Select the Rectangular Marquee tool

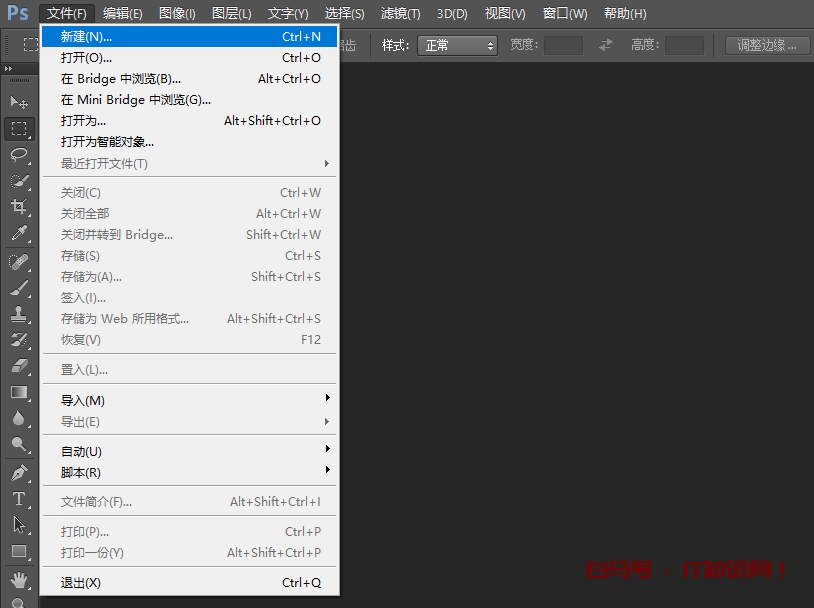pos(18,127)
